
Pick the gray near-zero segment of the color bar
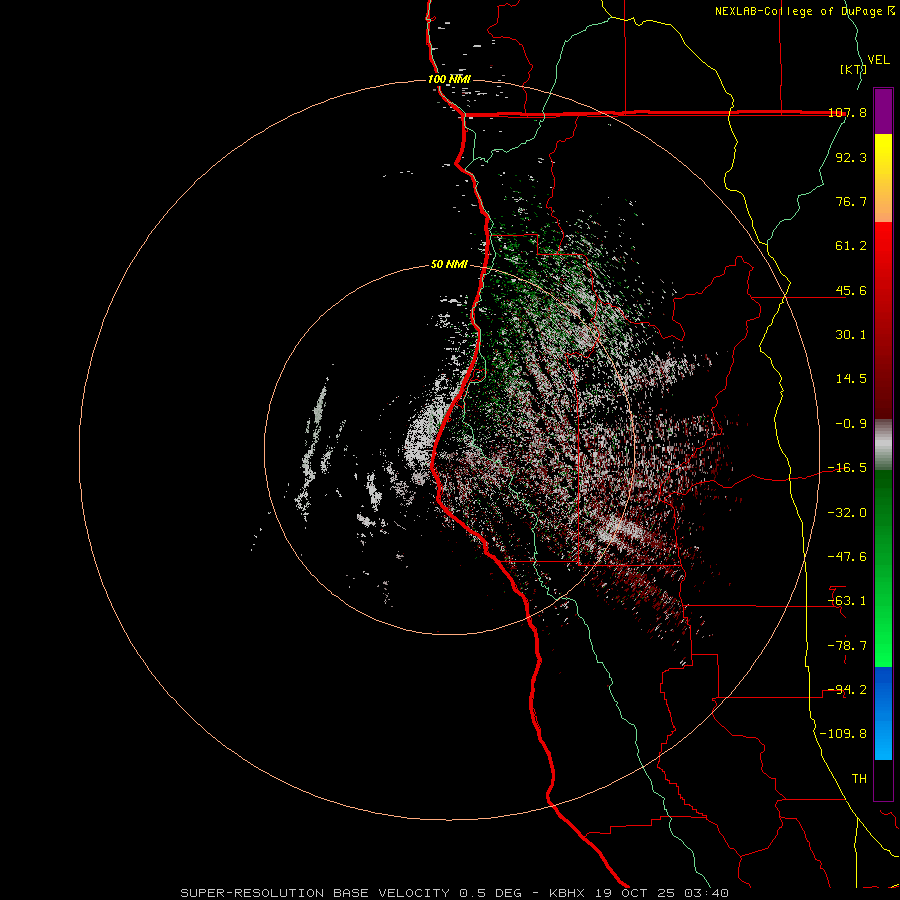[883, 445]
